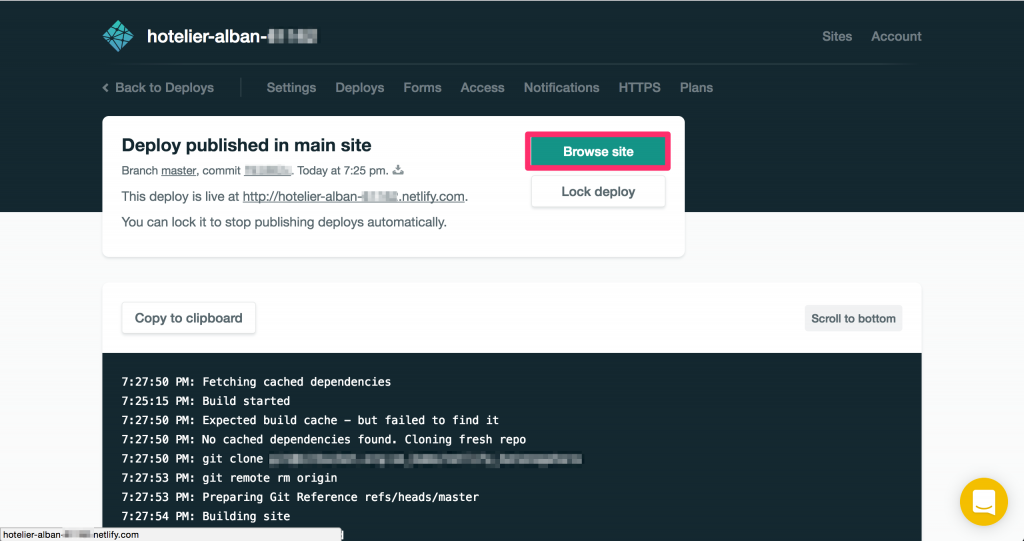Click the Back to Deploys link
1024x541 pixels.
click(x=158, y=88)
